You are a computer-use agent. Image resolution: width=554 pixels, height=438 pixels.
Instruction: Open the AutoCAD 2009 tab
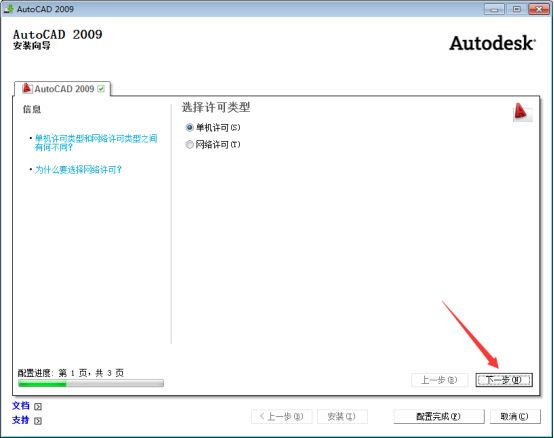[x=63, y=88]
